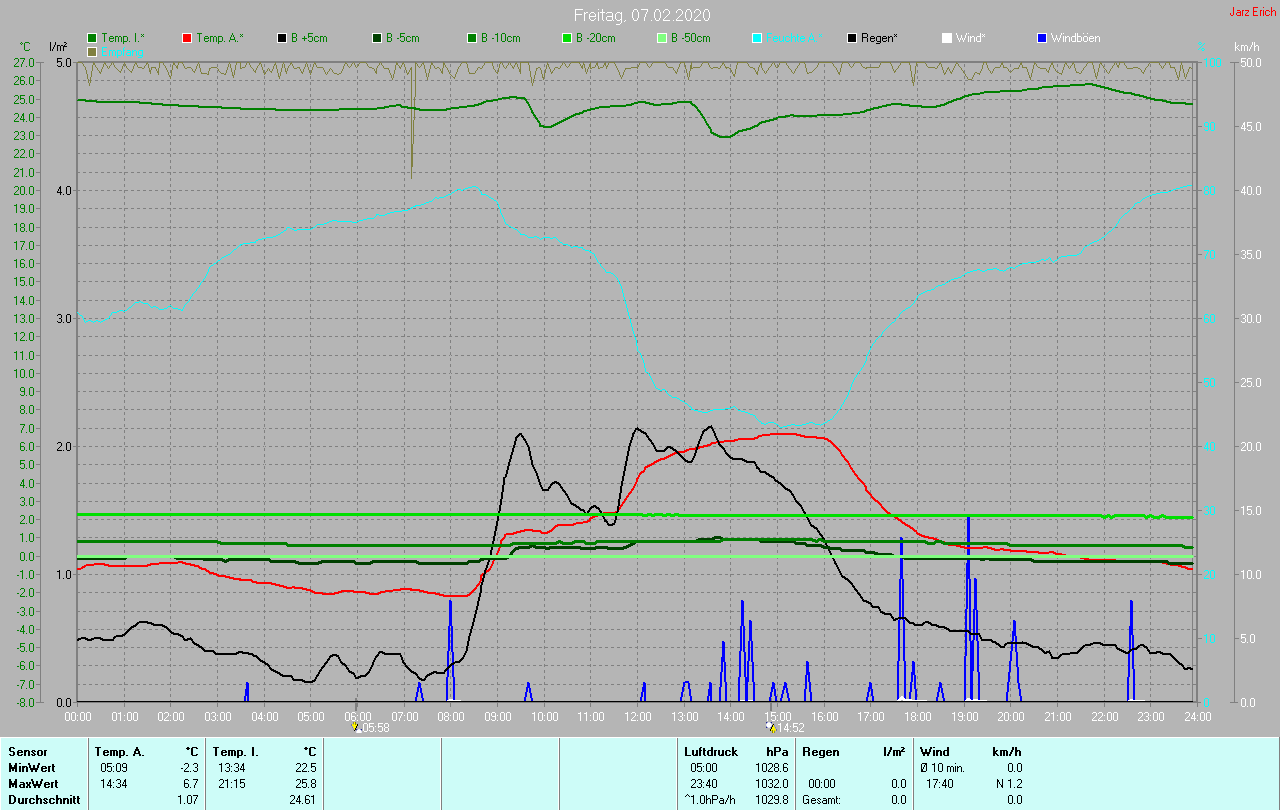Click the red Temp. A. legend swatch
Viewport: 1280px width, 810px height.
[x=187, y=38]
